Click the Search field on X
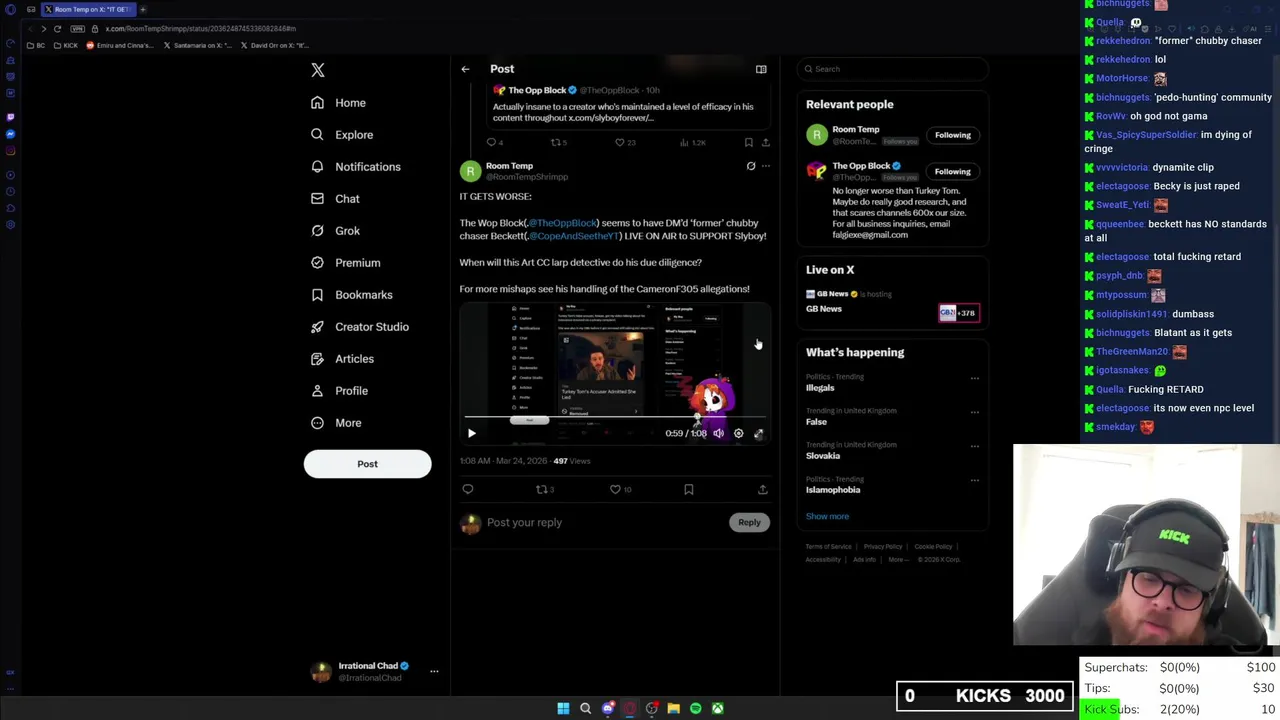Viewport: 1280px width, 720px height. (x=893, y=69)
